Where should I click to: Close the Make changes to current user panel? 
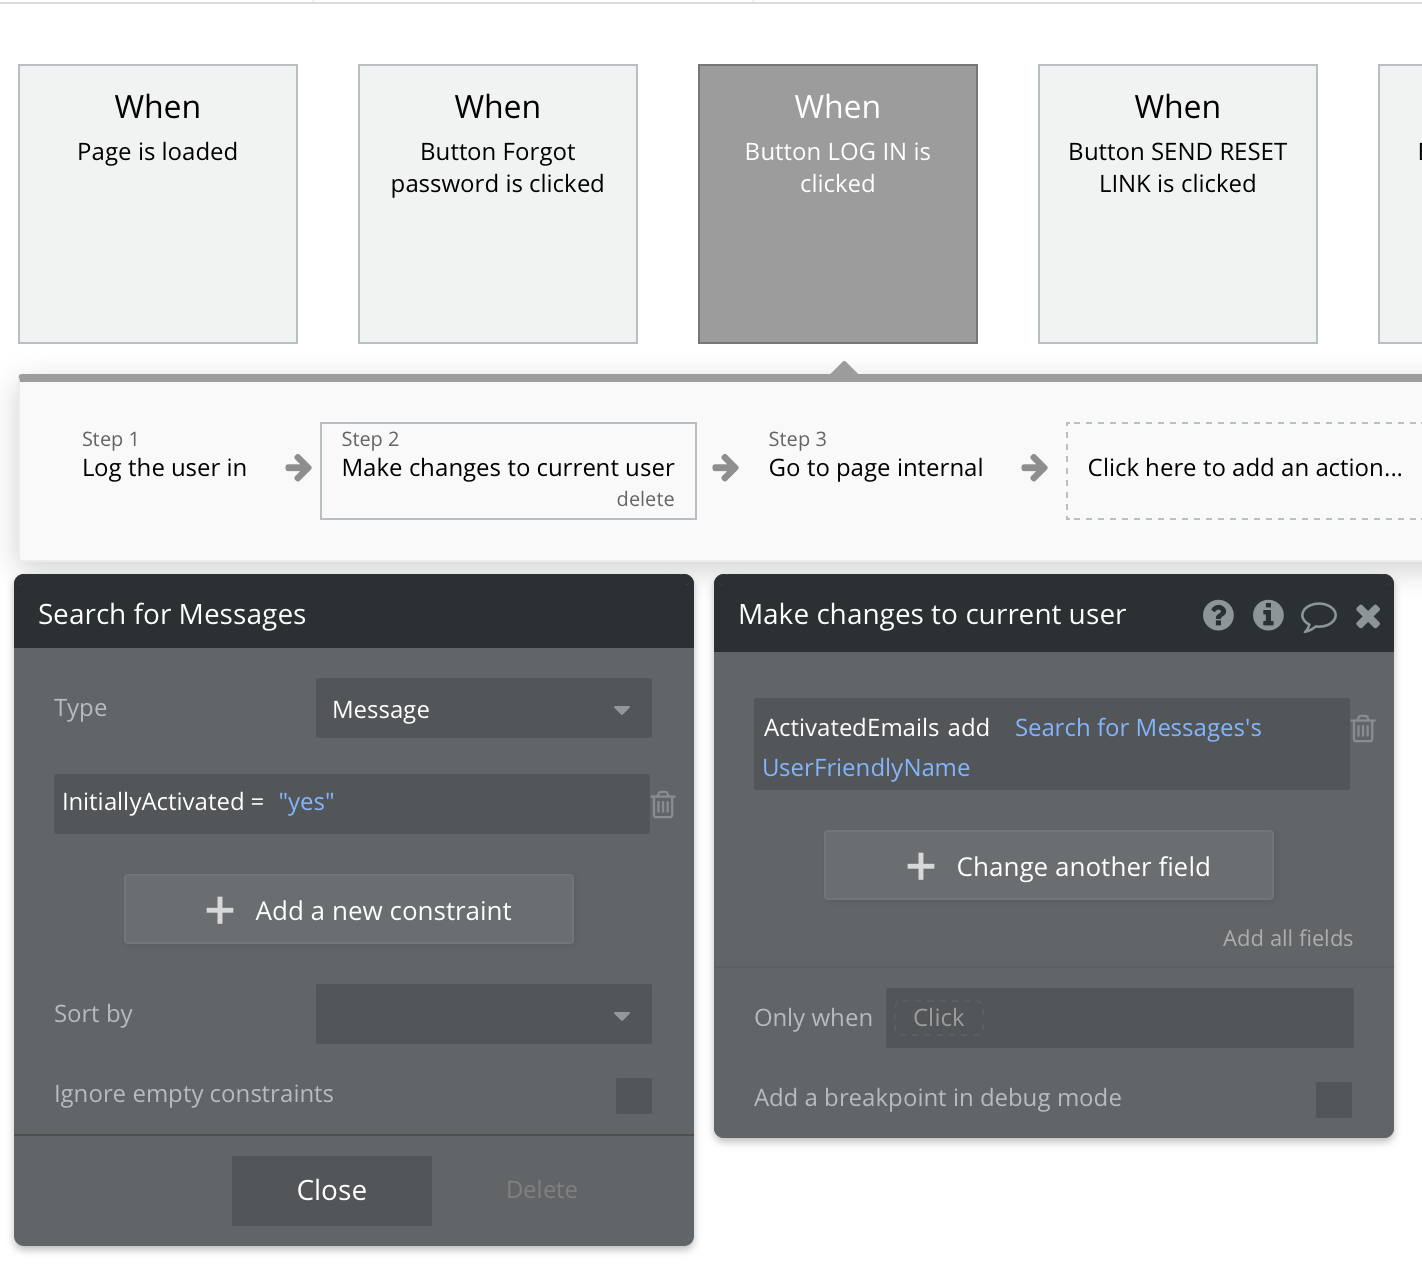[1368, 616]
